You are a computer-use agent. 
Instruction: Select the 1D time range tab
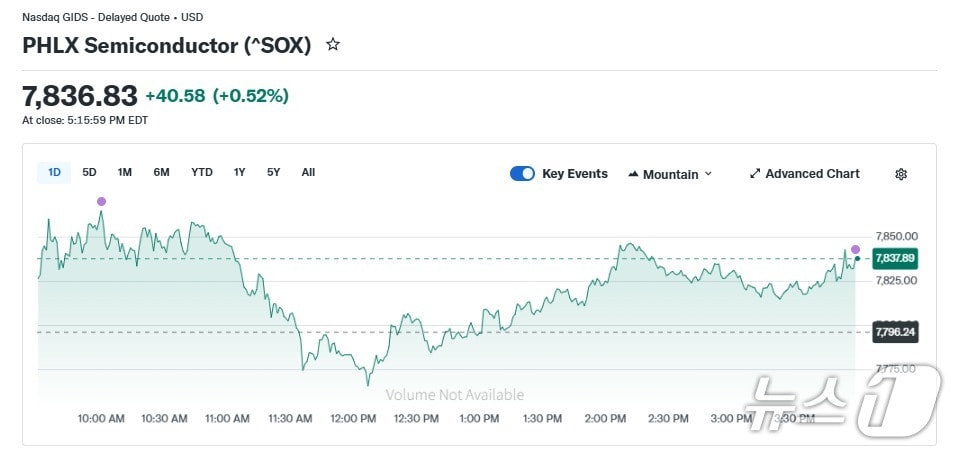pyautogui.click(x=54, y=172)
